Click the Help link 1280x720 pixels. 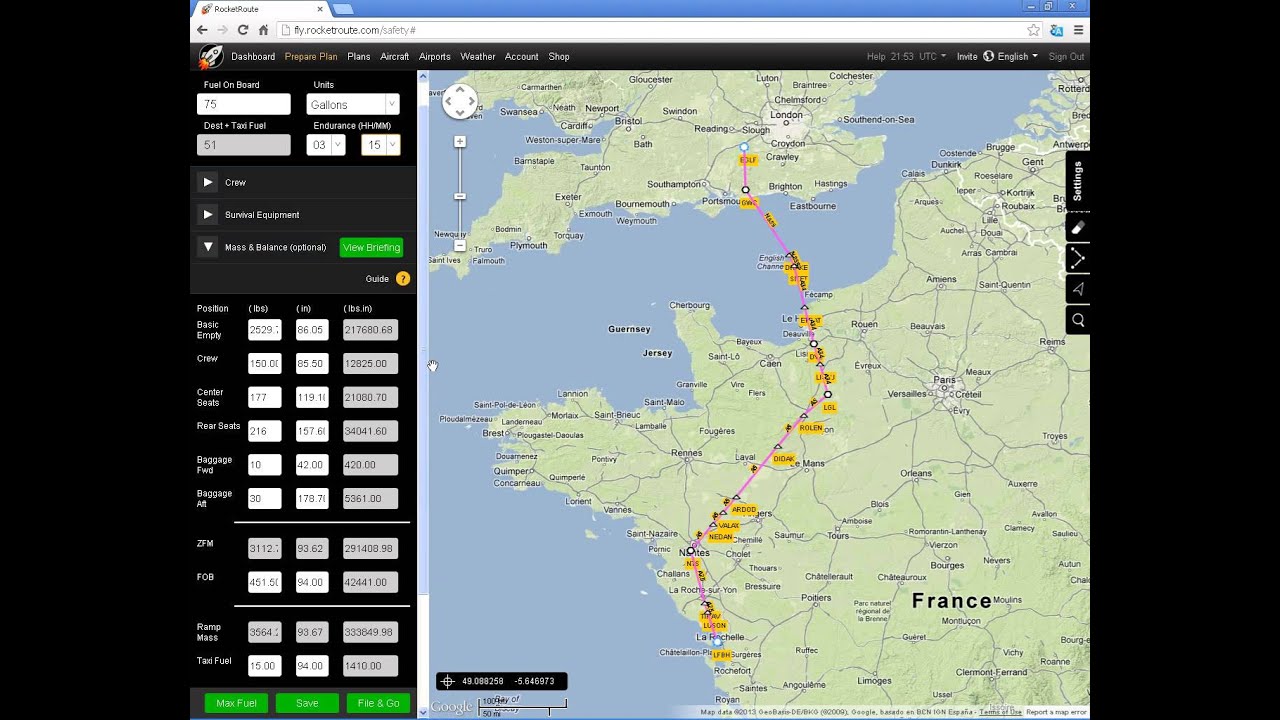point(876,56)
